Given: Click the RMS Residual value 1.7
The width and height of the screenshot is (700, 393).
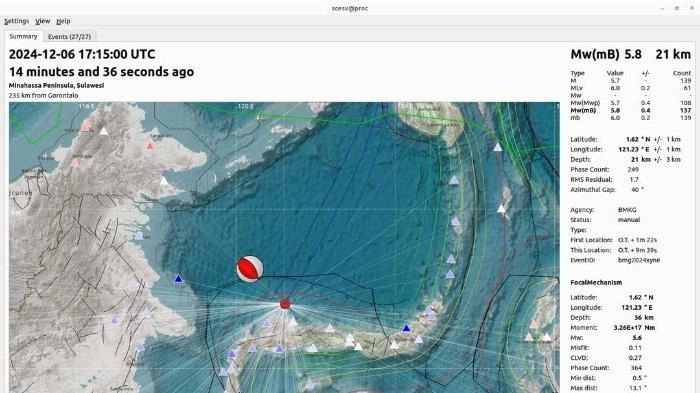Looking at the screenshot, I should click(634, 180).
